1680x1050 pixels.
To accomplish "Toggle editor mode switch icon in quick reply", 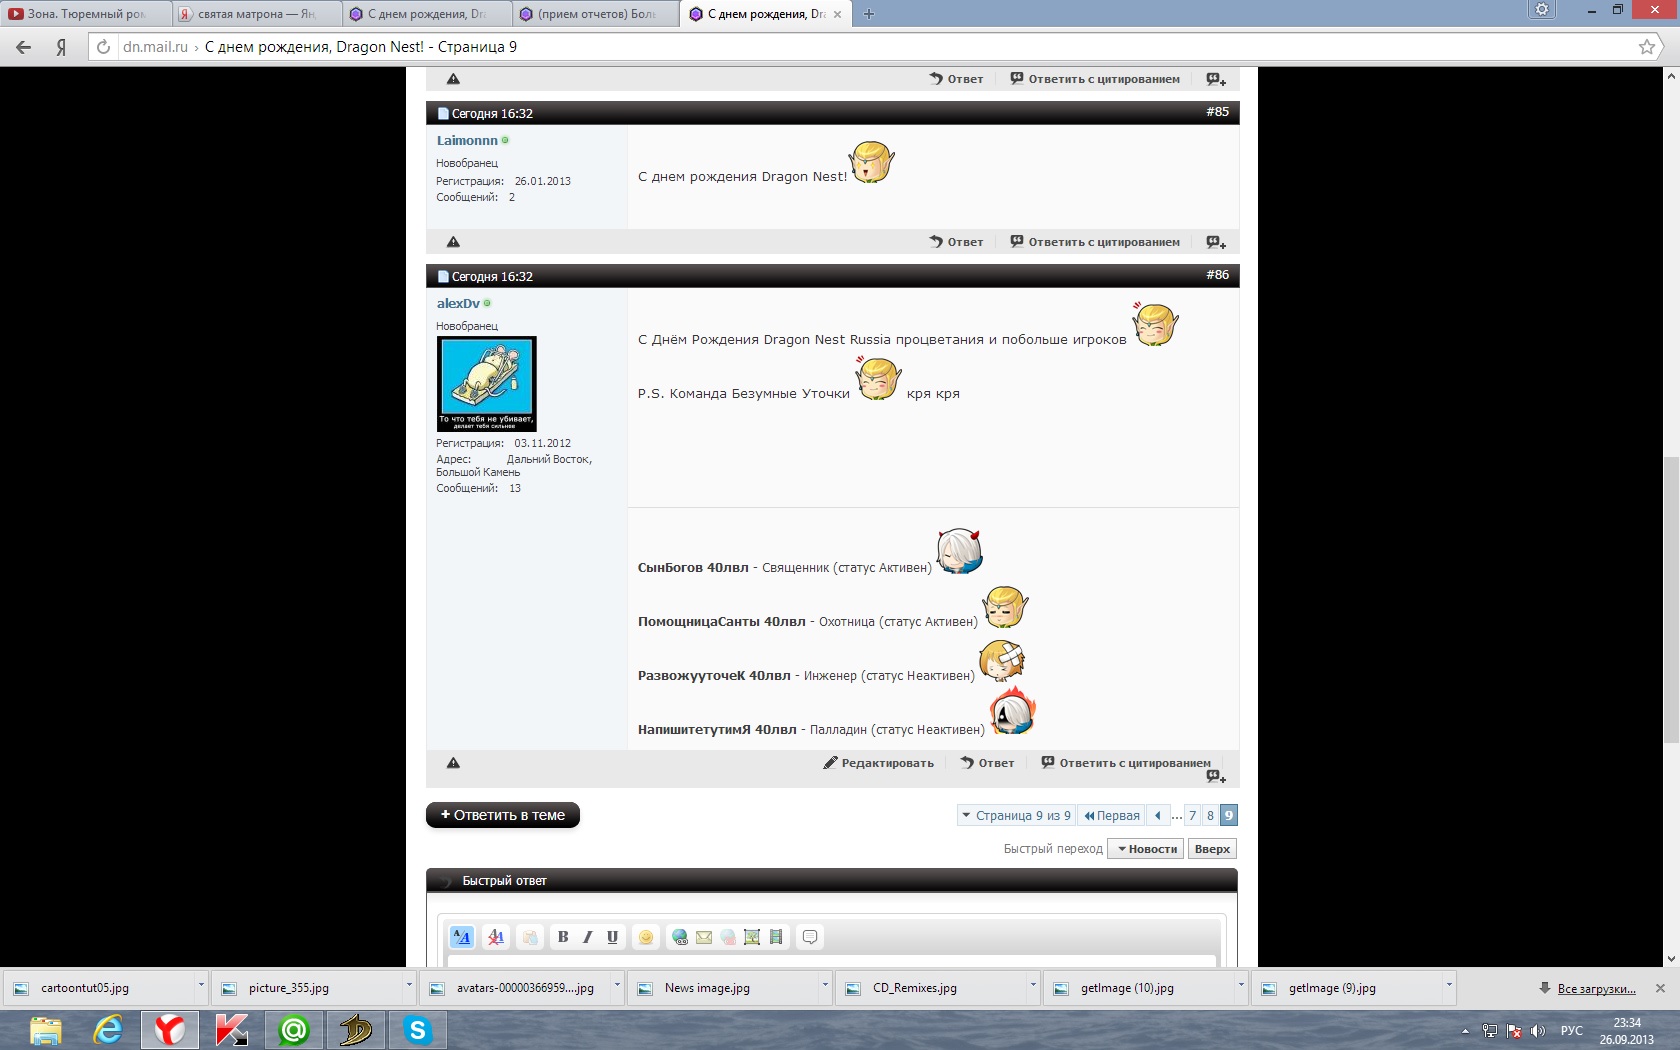I will tap(461, 937).
